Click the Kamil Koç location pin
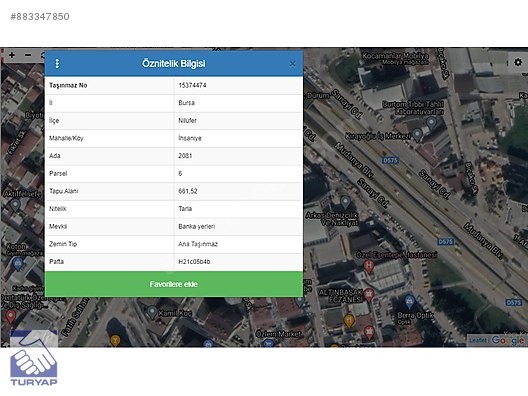The image size is (528, 396). tap(152, 312)
